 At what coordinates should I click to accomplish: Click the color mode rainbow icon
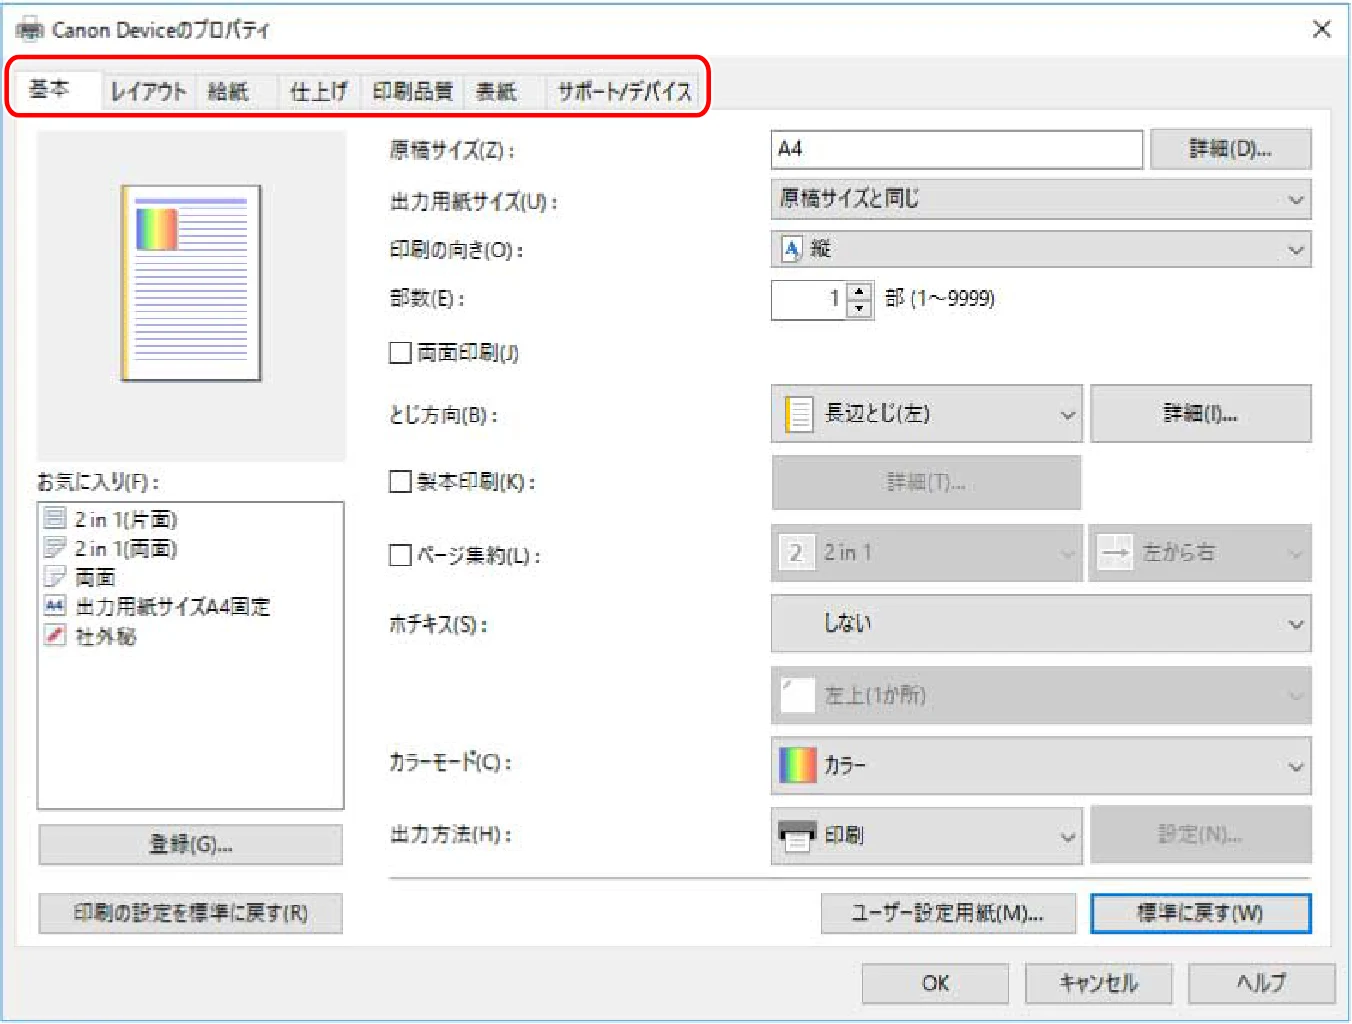pyautogui.click(x=797, y=765)
